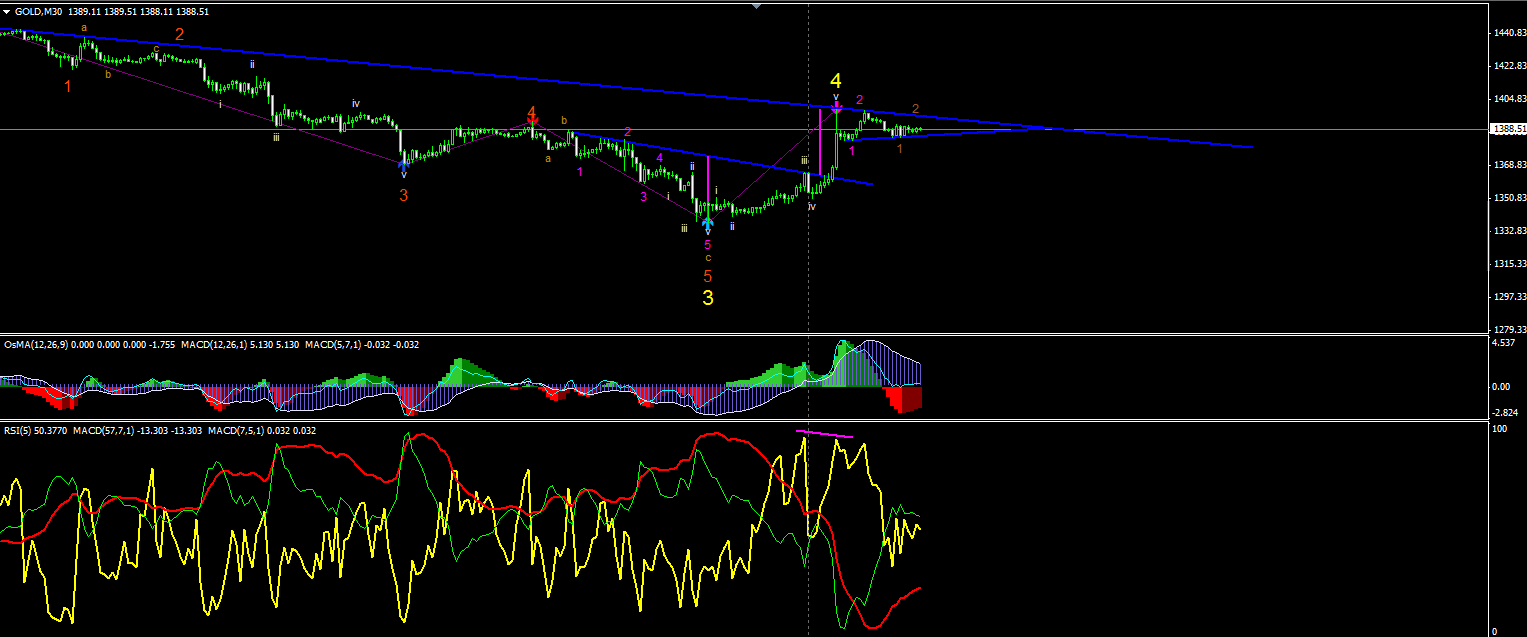Select the magenta 3 label in the downtrend
Viewport: 1527px width, 637px height.
(644, 197)
